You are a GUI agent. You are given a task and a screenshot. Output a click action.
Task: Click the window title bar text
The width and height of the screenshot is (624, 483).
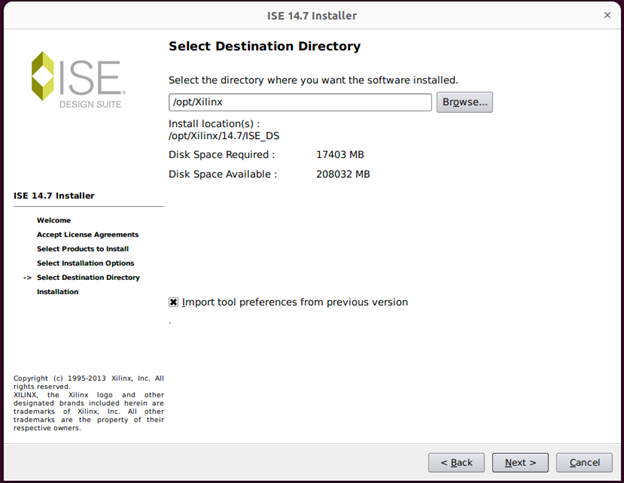click(312, 16)
